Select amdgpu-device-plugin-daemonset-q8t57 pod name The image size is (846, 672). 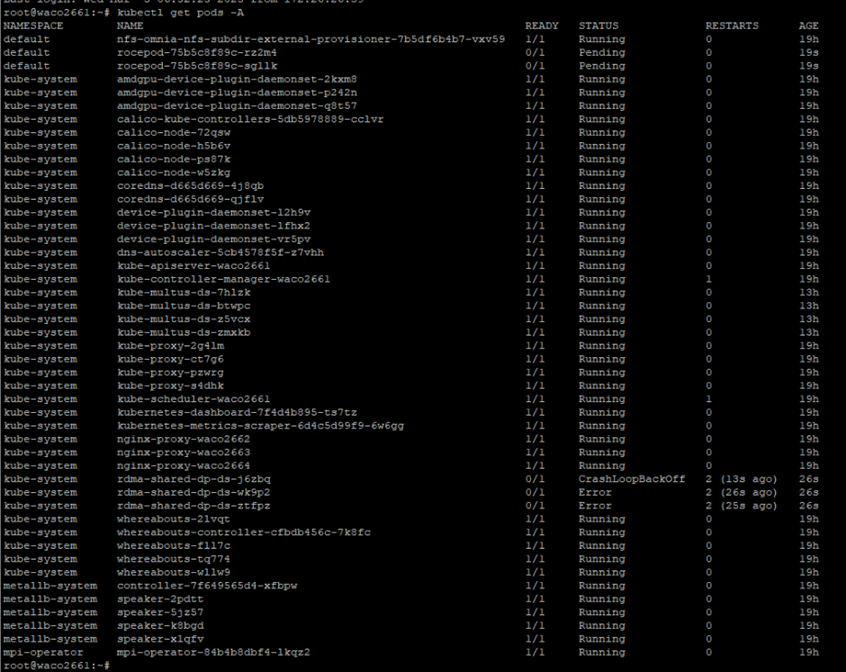(x=237, y=106)
